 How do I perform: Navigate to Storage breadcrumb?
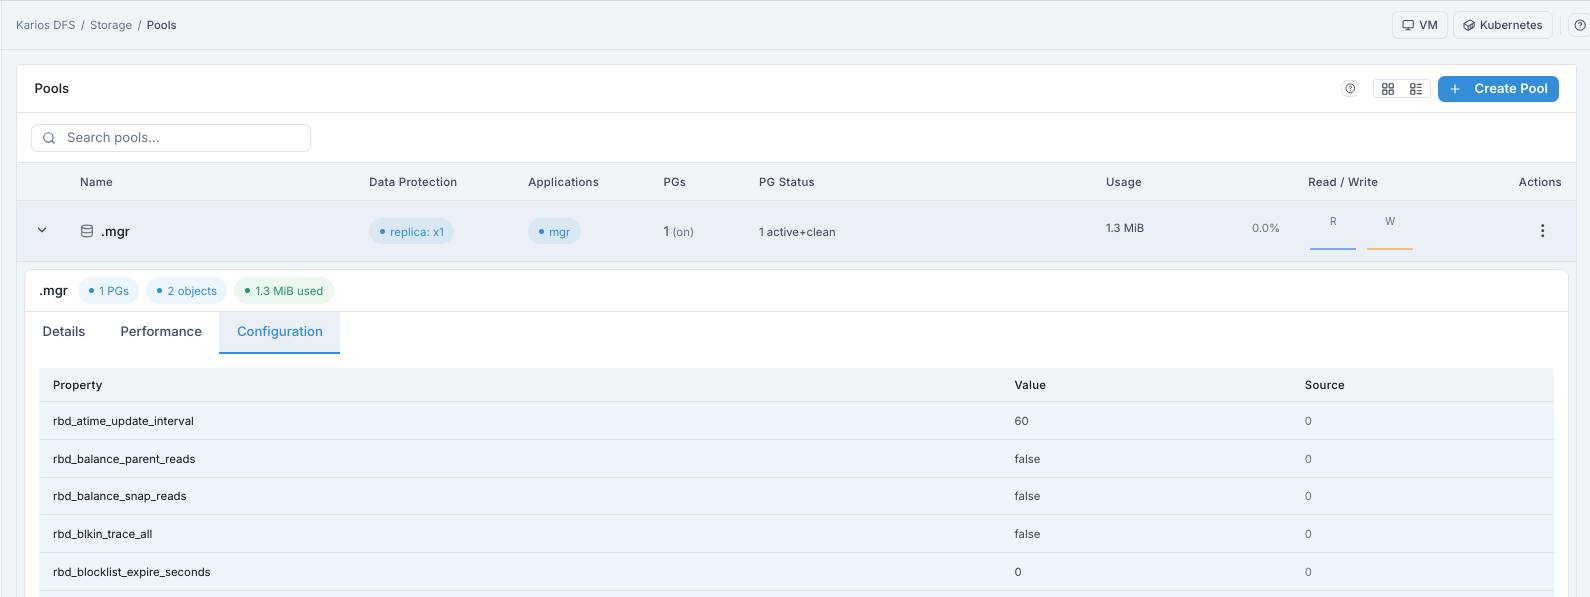click(x=111, y=25)
